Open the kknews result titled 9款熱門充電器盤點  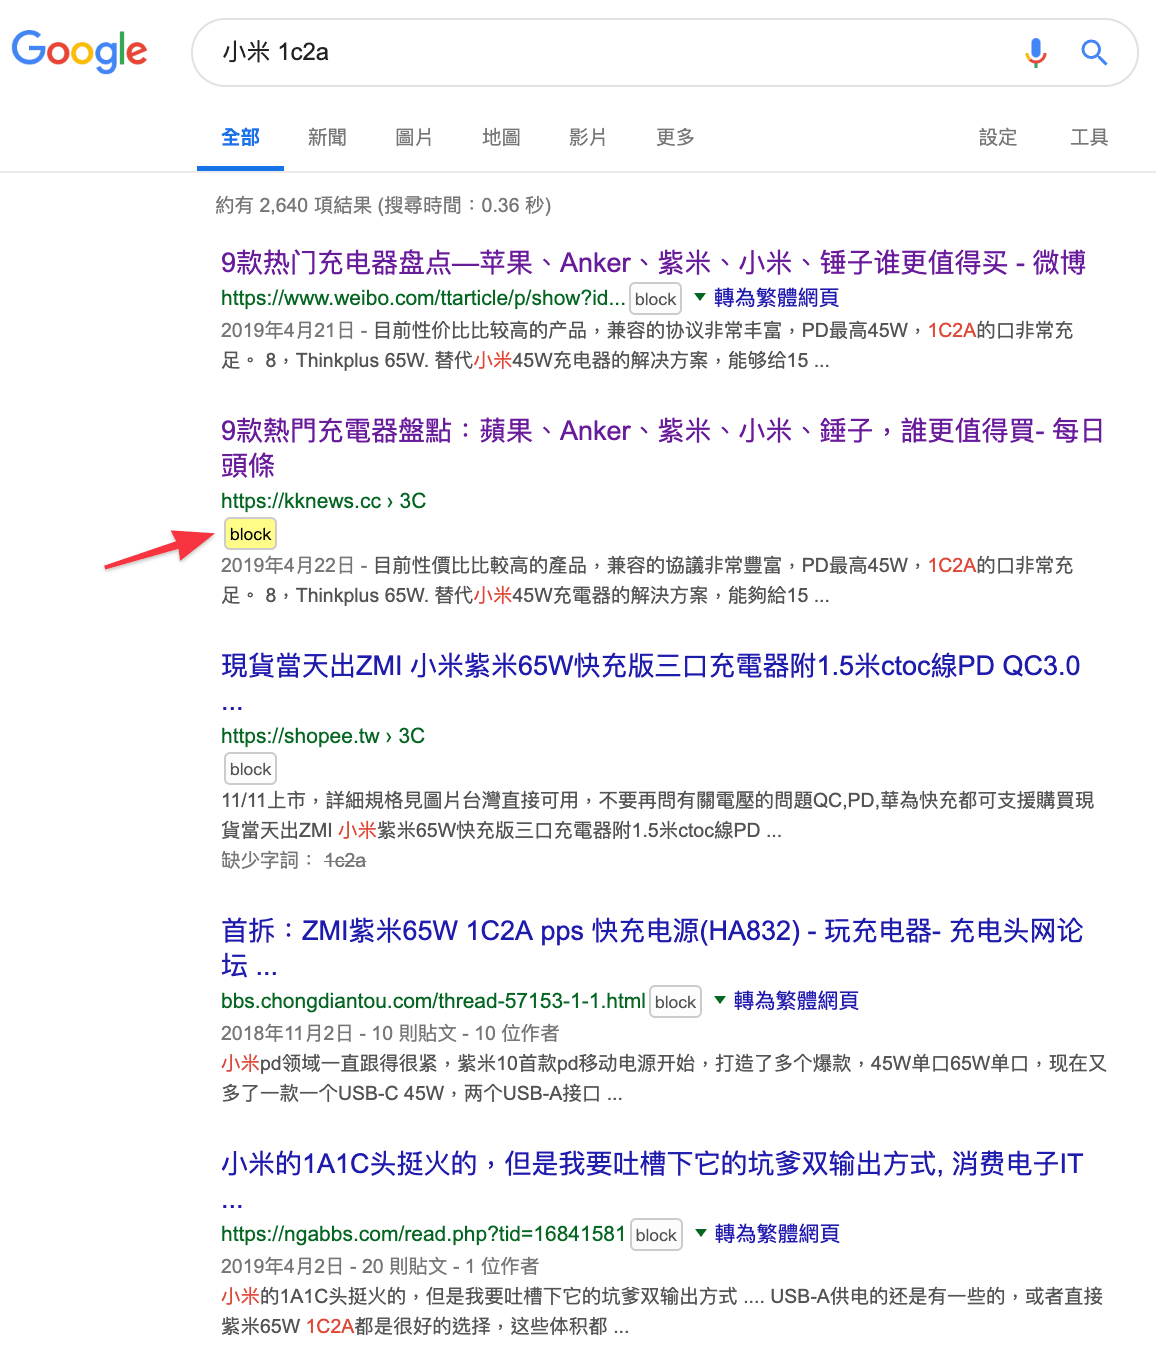(662, 448)
